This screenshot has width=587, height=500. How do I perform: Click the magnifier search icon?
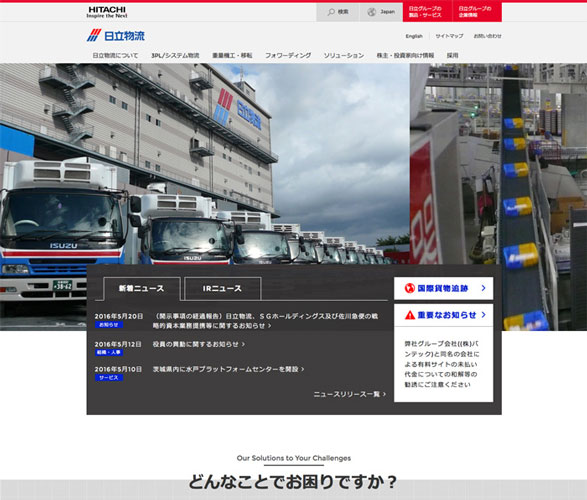click(331, 12)
